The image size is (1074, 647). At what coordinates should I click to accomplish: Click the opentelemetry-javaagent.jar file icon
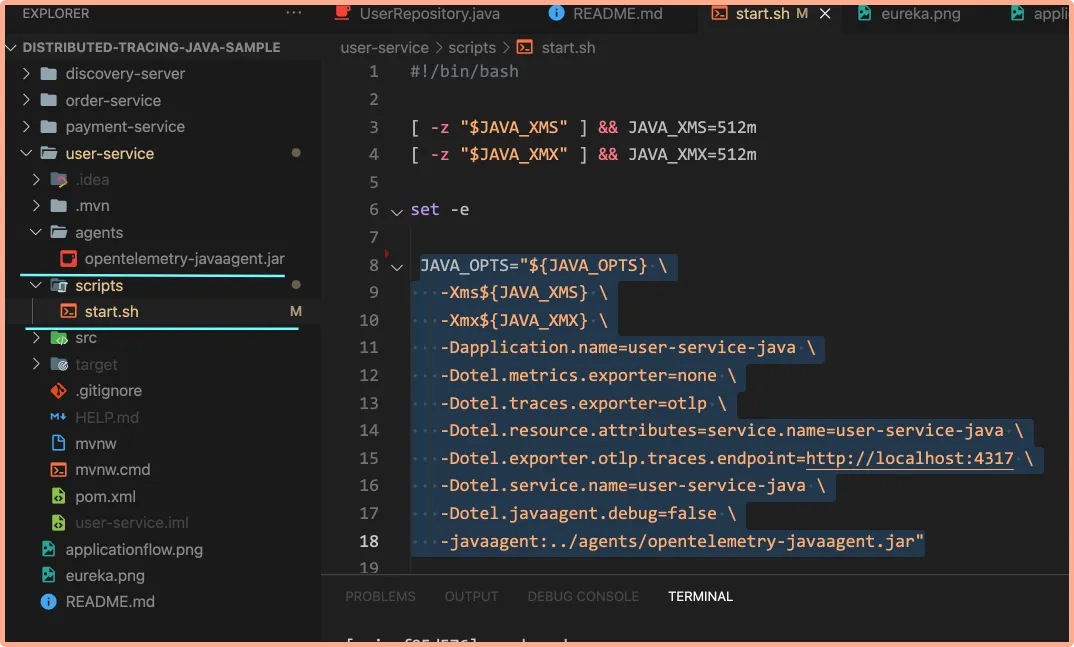(68, 259)
